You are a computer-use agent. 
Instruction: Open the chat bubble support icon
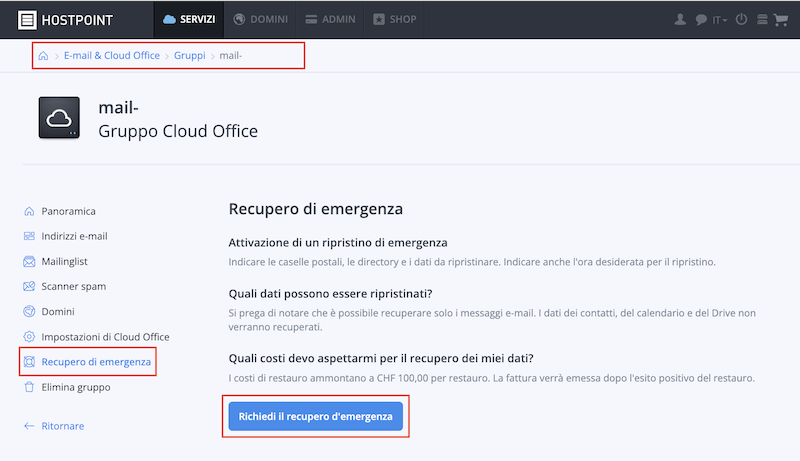click(701, 20)
